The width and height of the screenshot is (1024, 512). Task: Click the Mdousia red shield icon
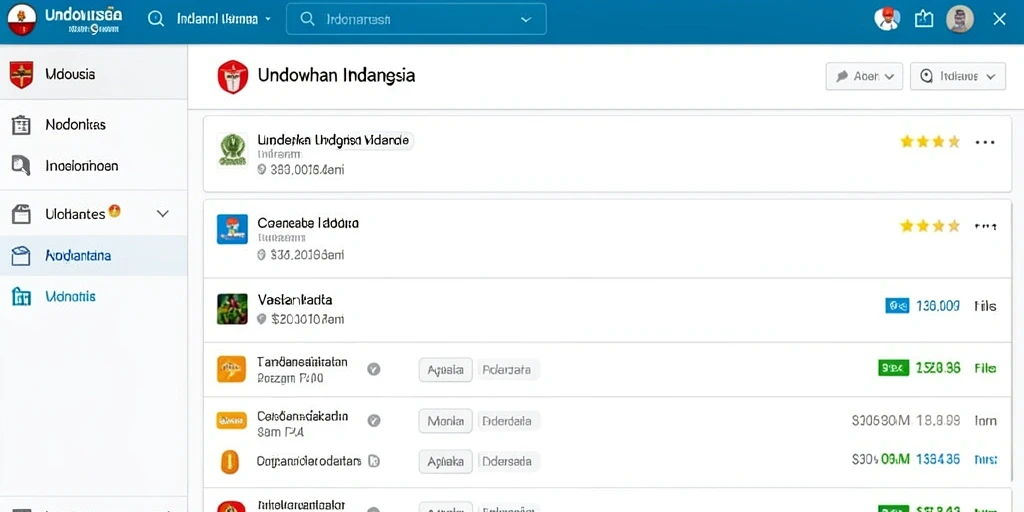[x=21, y=74]
